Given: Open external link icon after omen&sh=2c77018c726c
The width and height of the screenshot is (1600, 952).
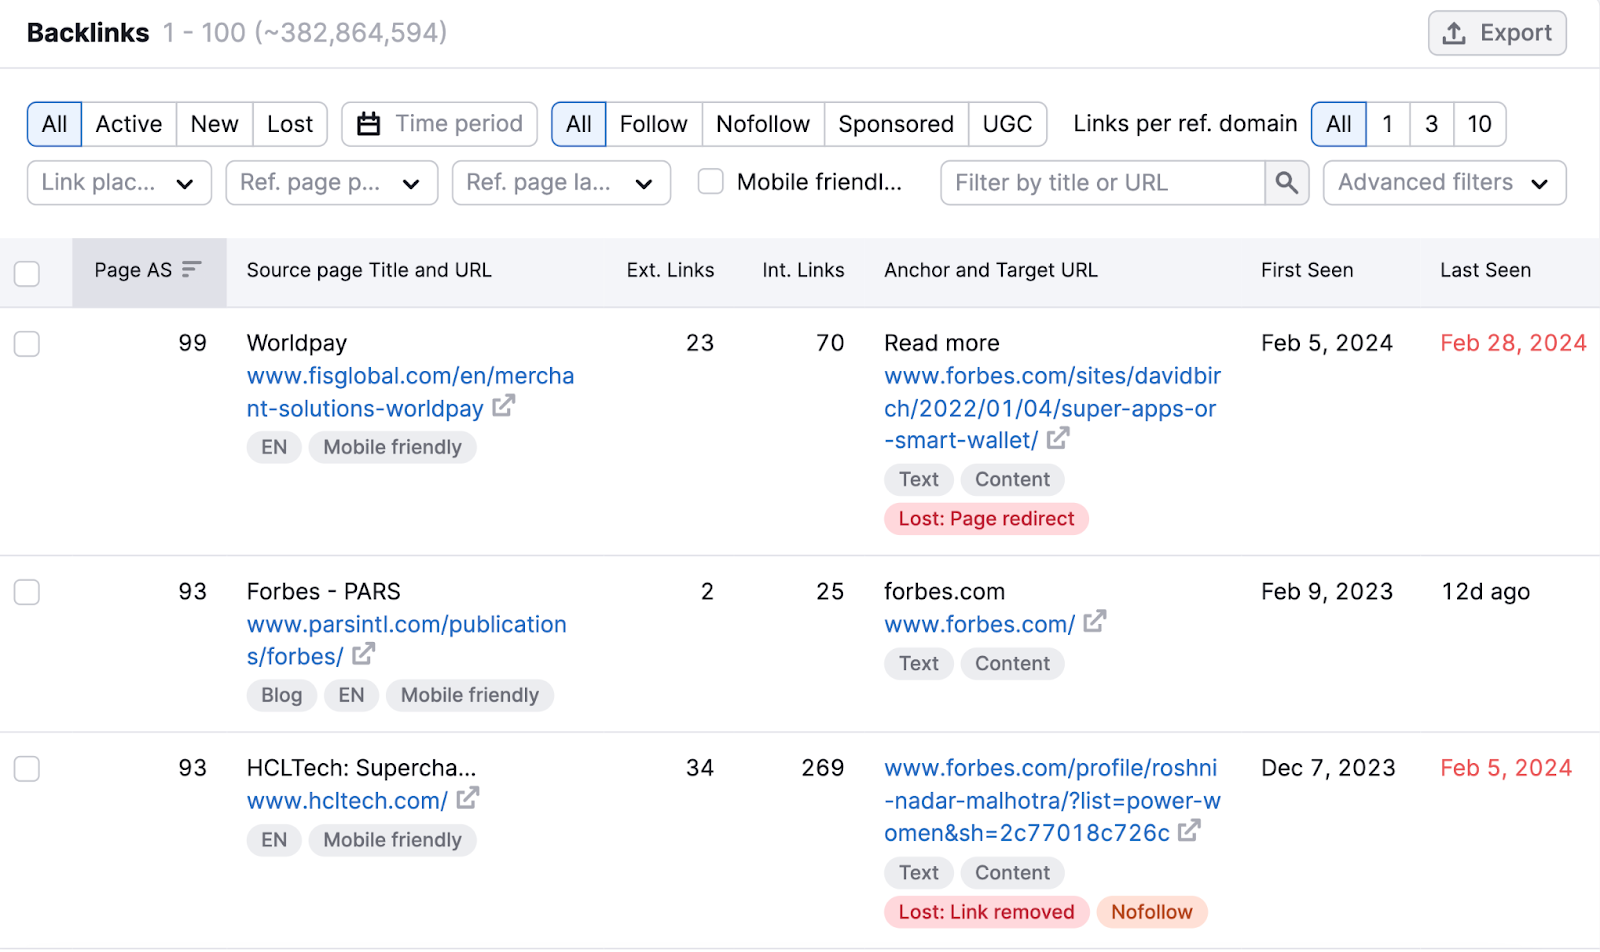Looking at the screenshot, I should click(1189, 831).
